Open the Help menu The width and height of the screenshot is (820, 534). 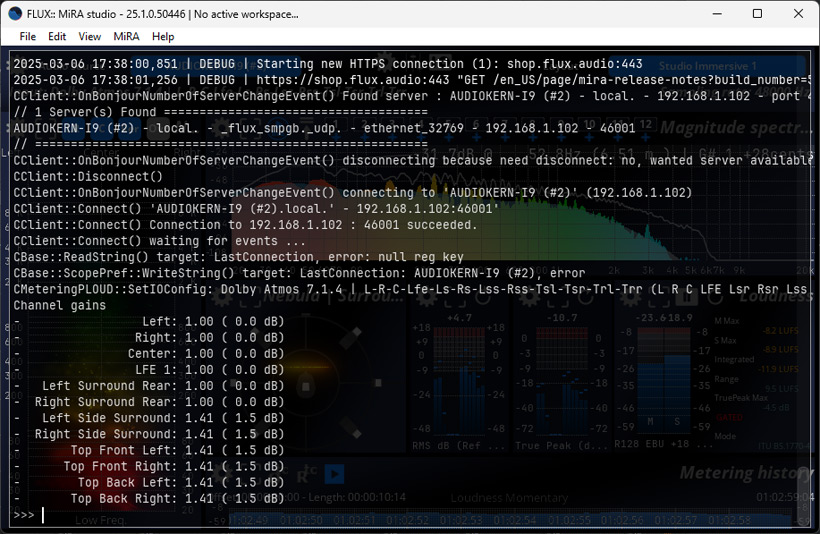(x=163, y=37)
